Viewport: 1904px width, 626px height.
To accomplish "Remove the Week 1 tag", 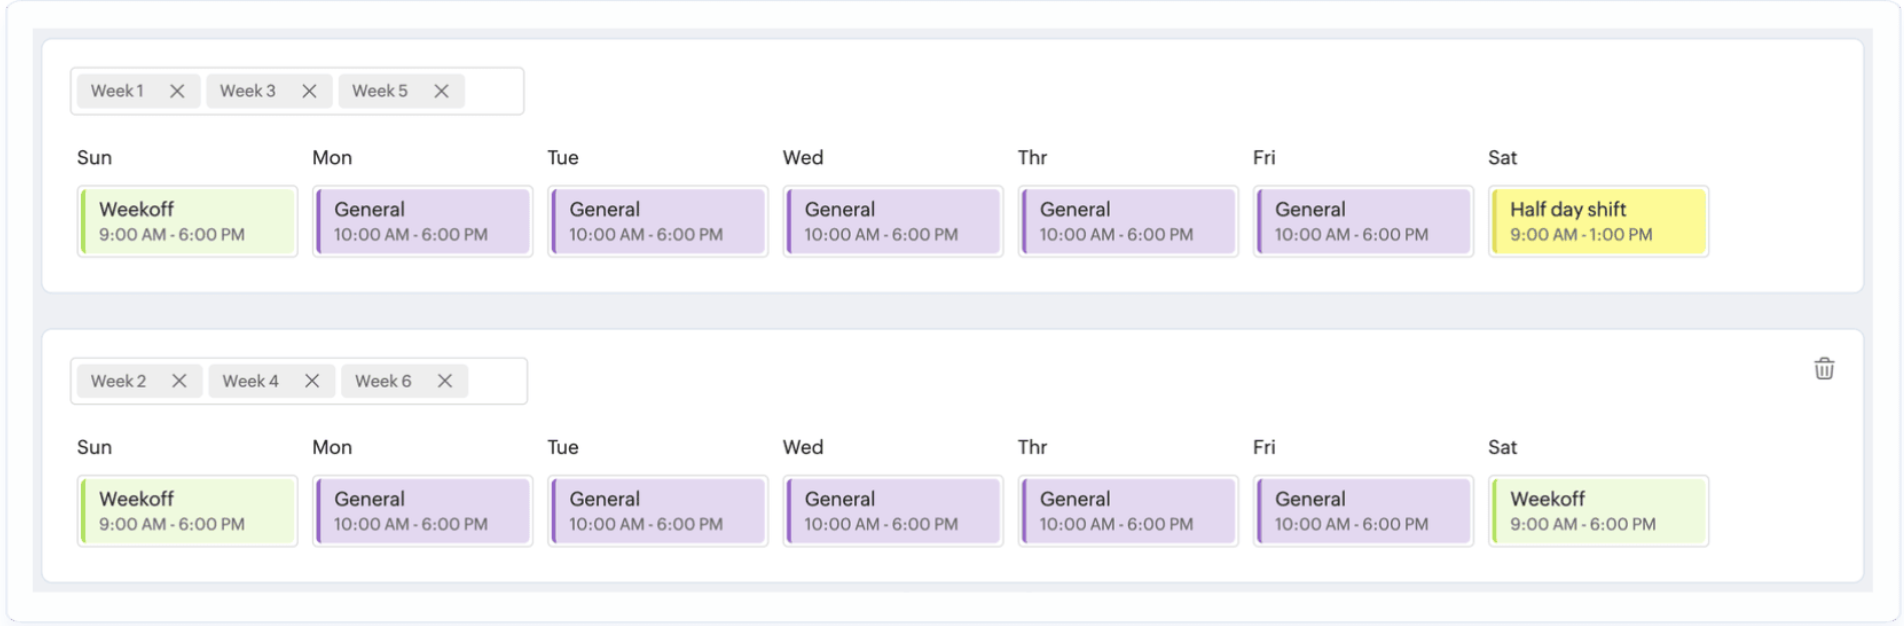I will pos(177,91).
